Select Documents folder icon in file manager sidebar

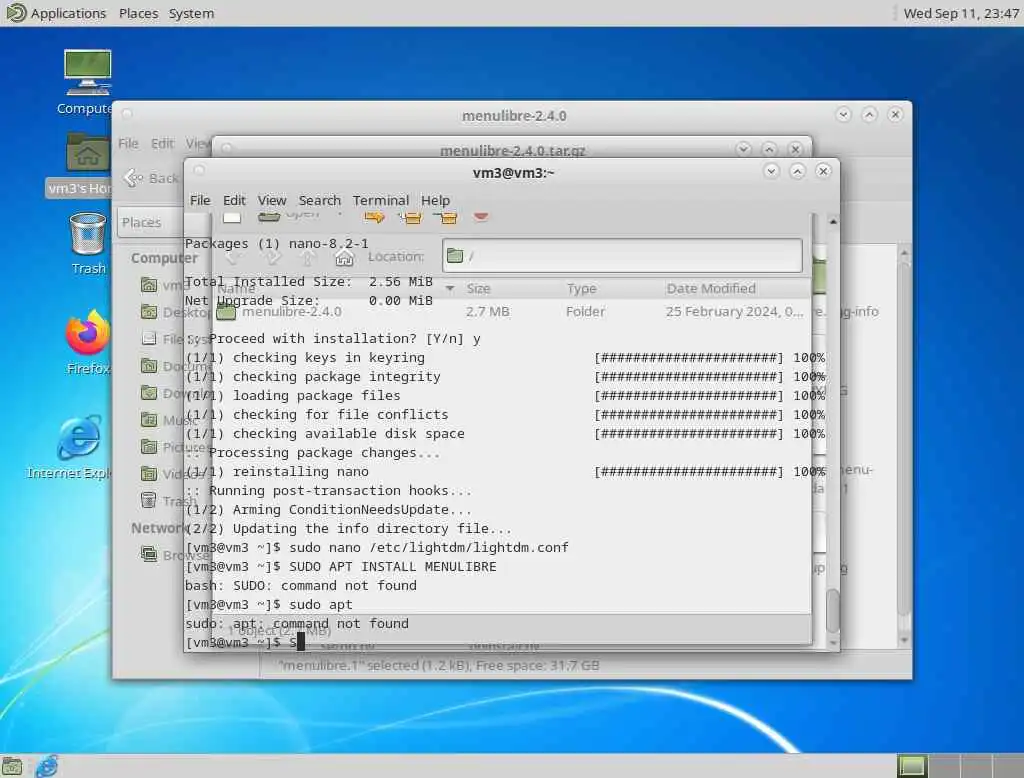(x=149, y=366)
